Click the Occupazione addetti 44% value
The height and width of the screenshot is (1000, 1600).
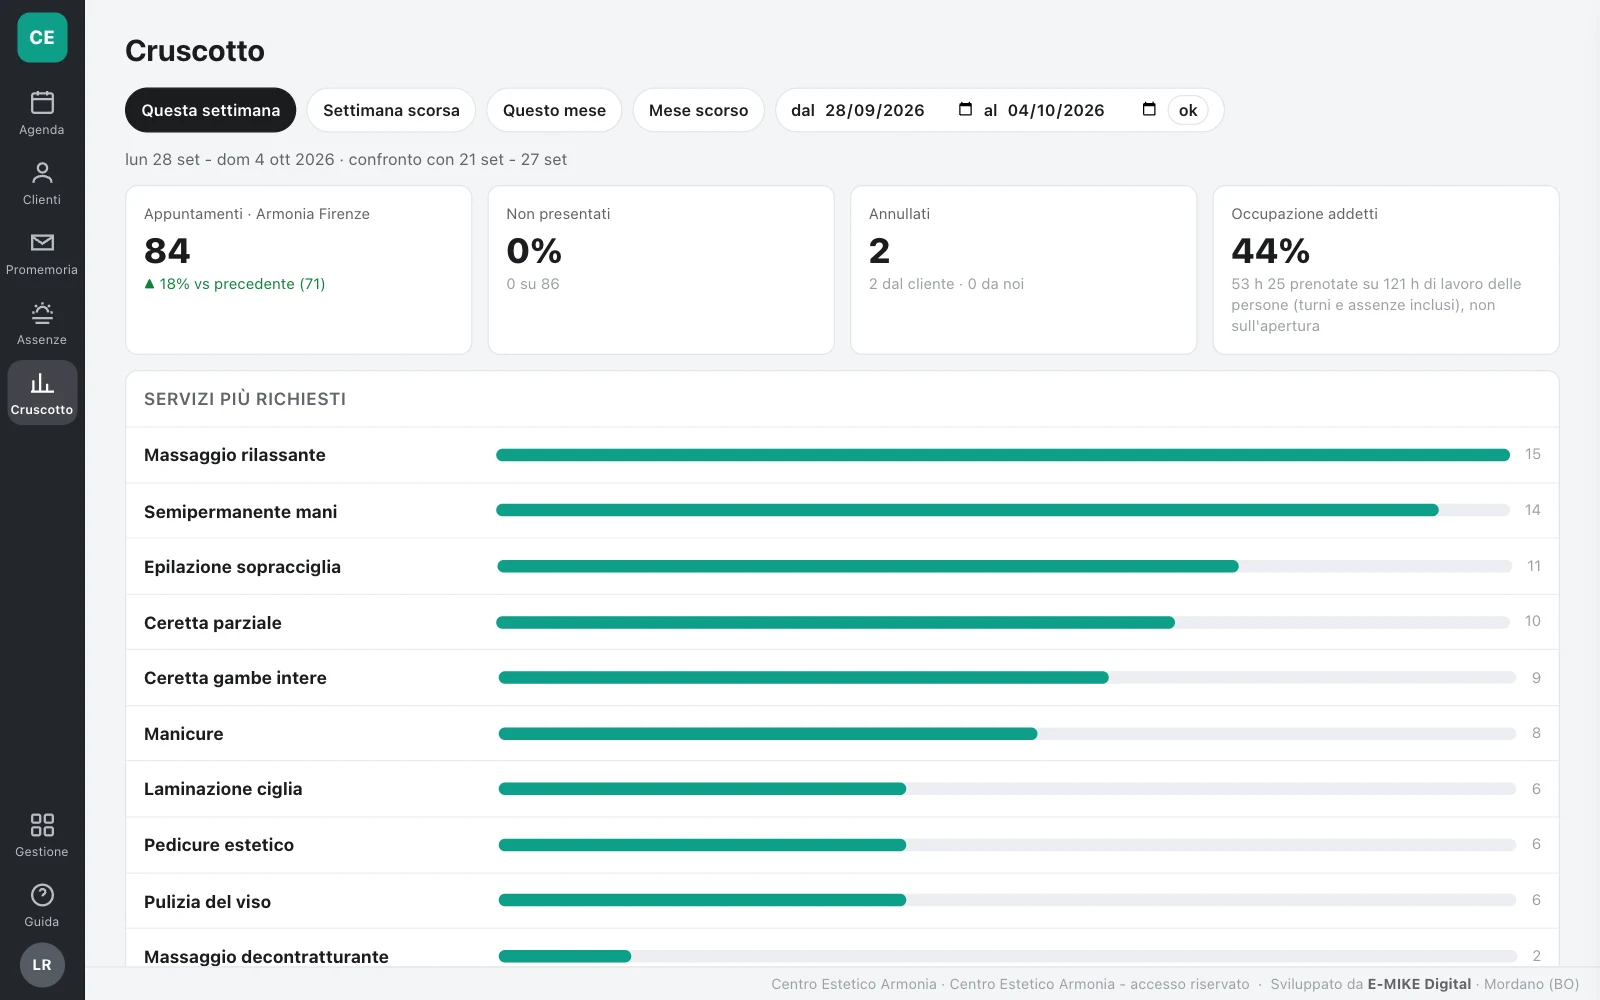1270,250
